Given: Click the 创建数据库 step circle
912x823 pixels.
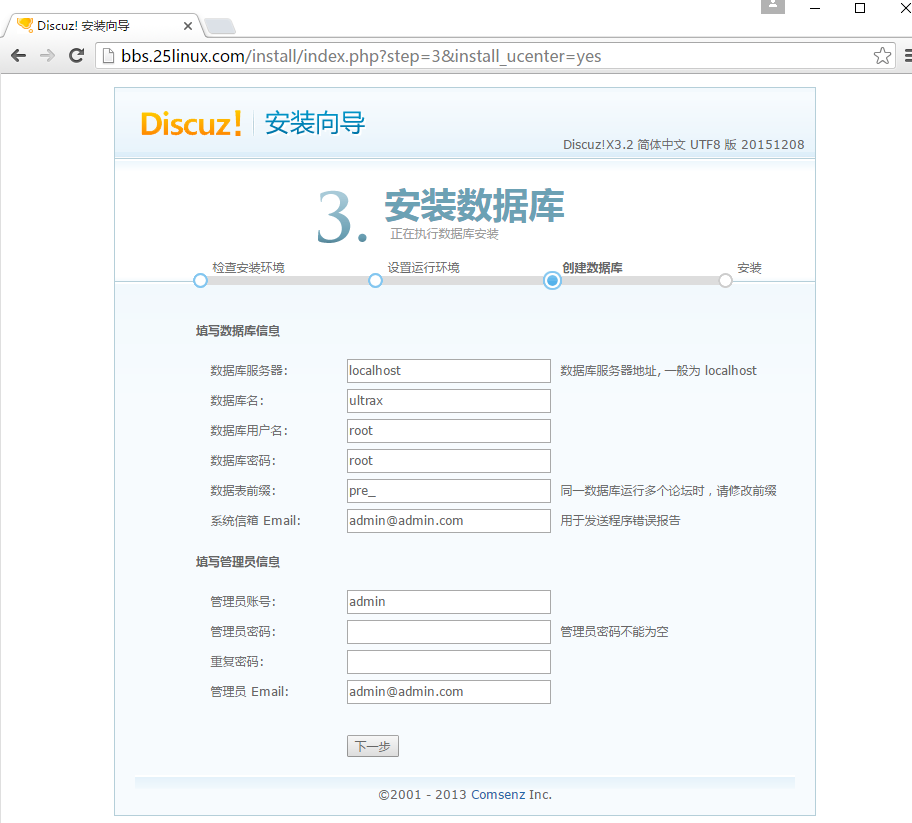Looking at the screenshot, I should coord(552,281).
